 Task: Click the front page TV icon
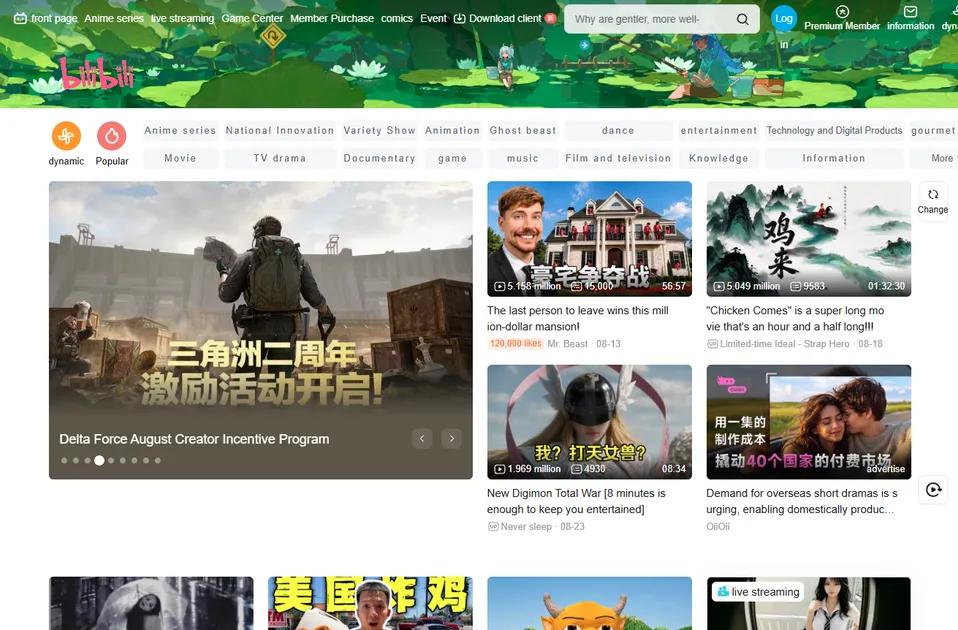coord(20,18)
